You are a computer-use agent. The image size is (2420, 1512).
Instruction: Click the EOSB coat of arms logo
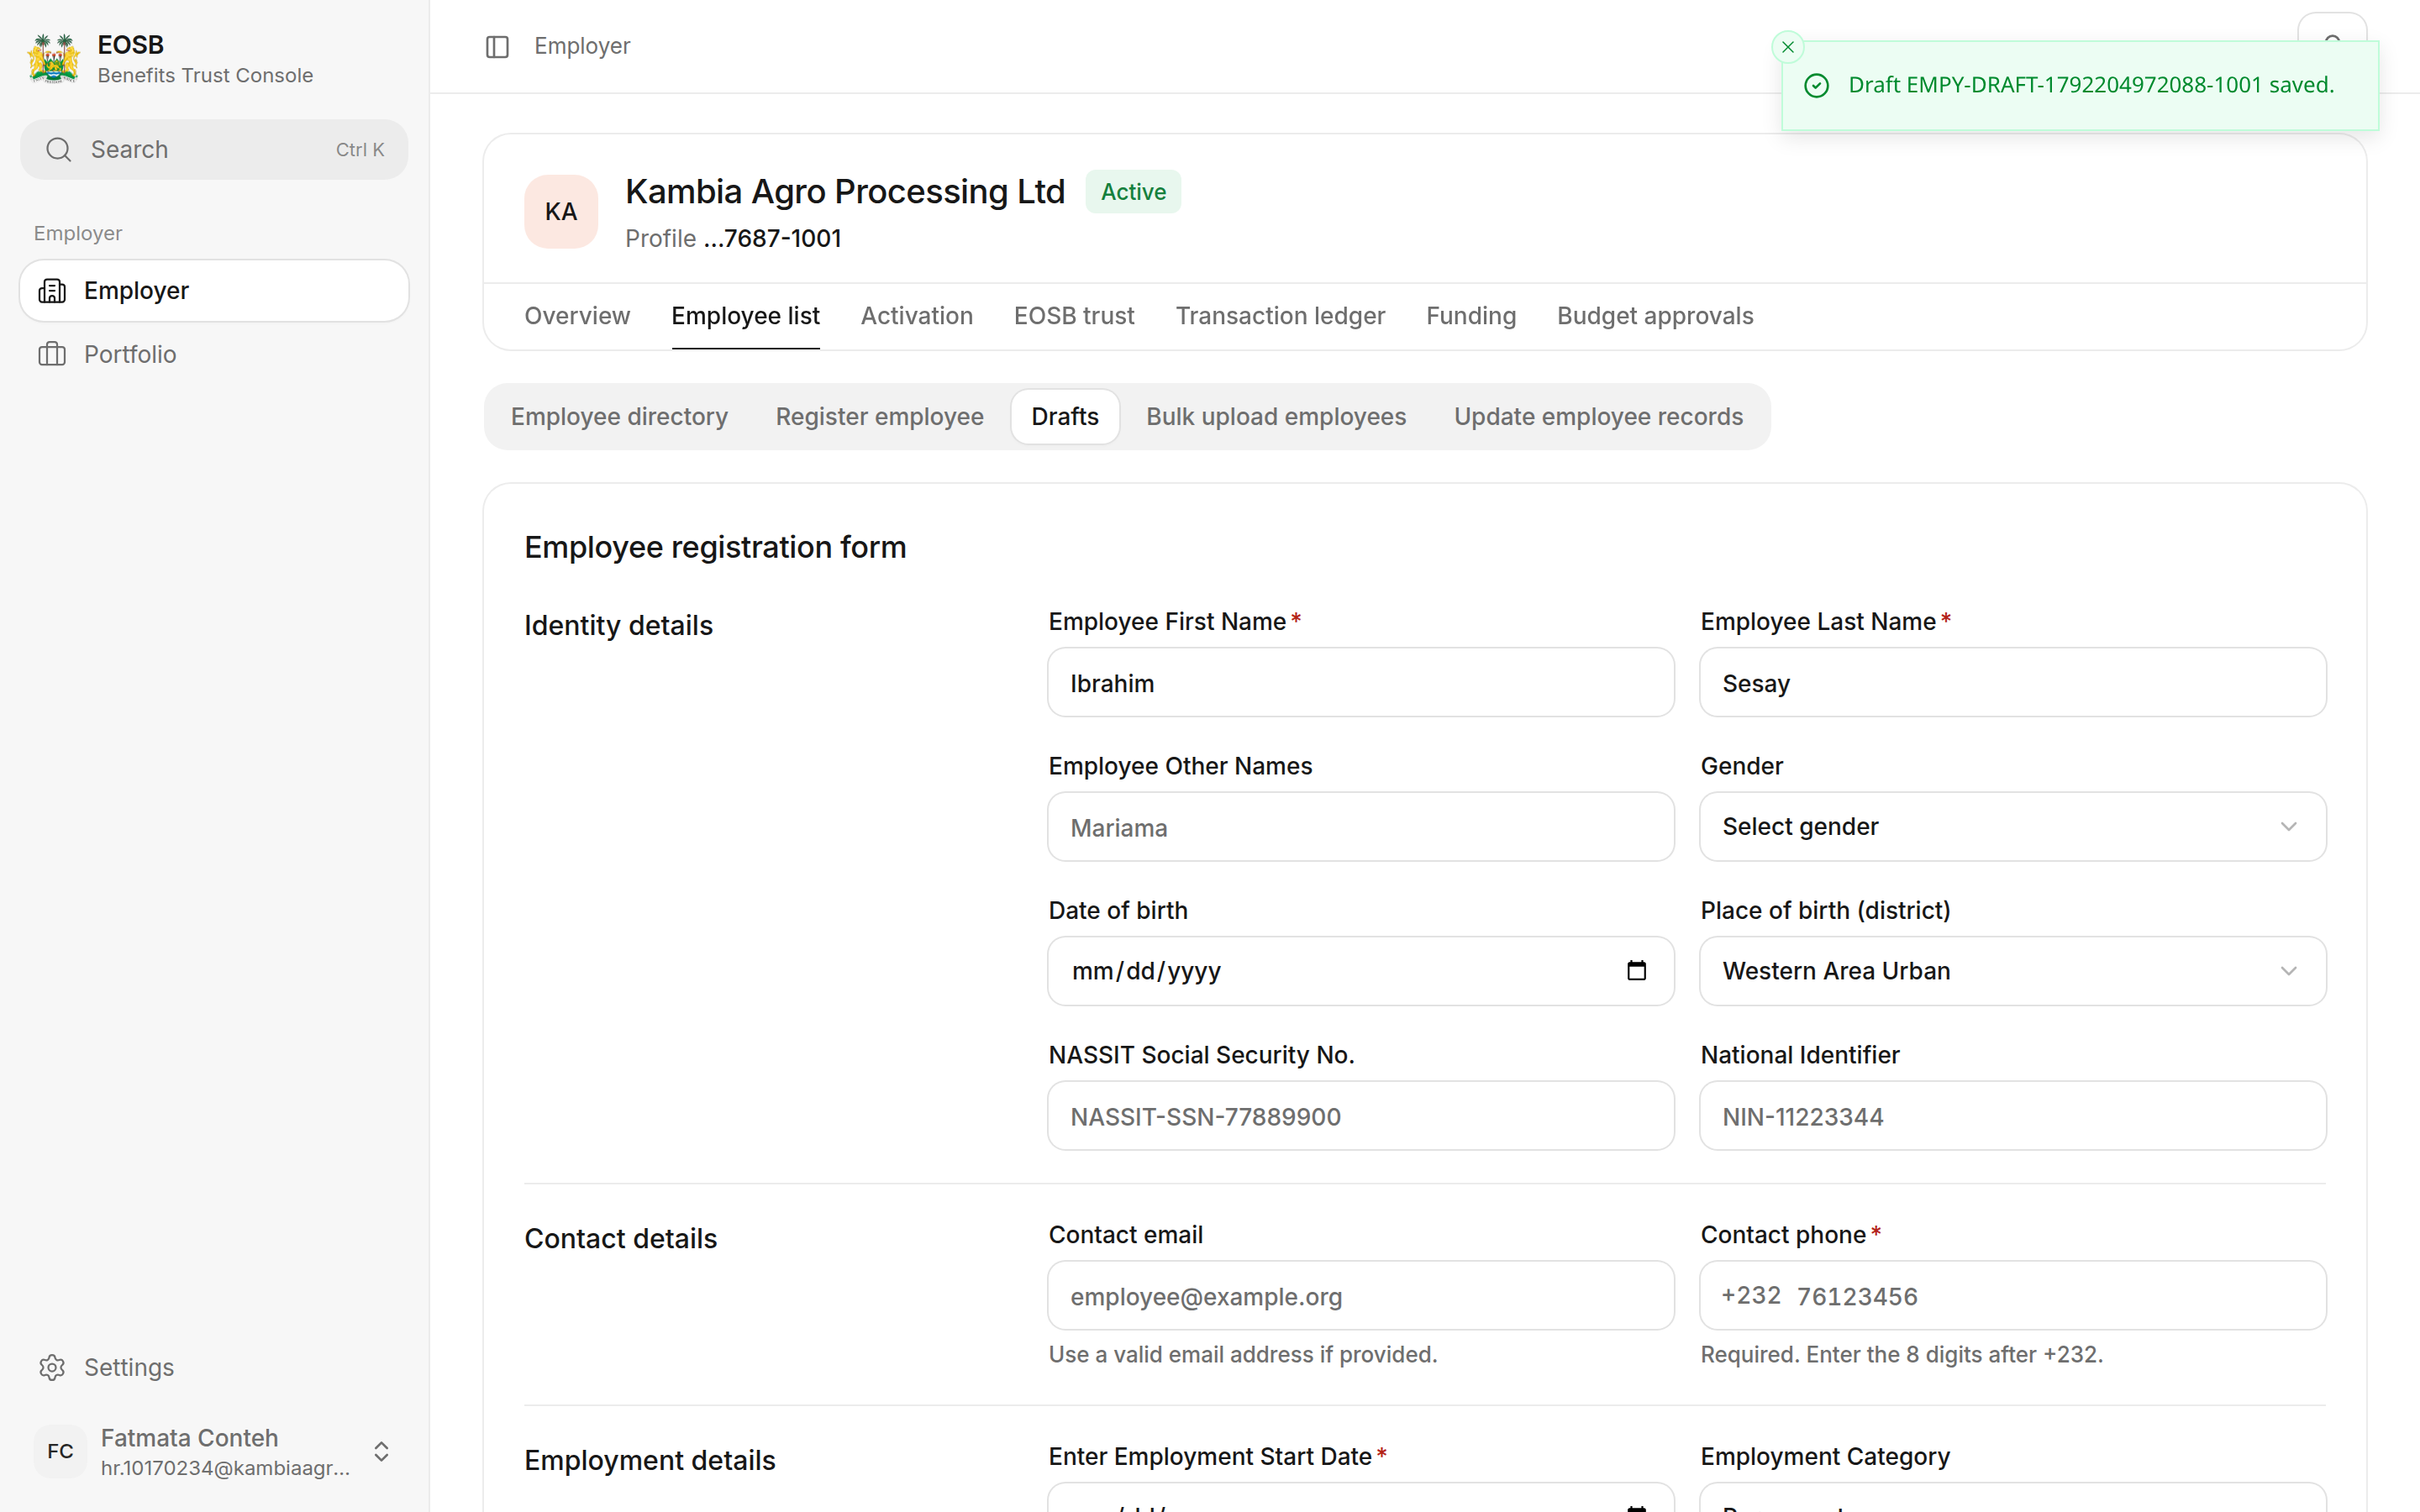[x=54, y=59]
